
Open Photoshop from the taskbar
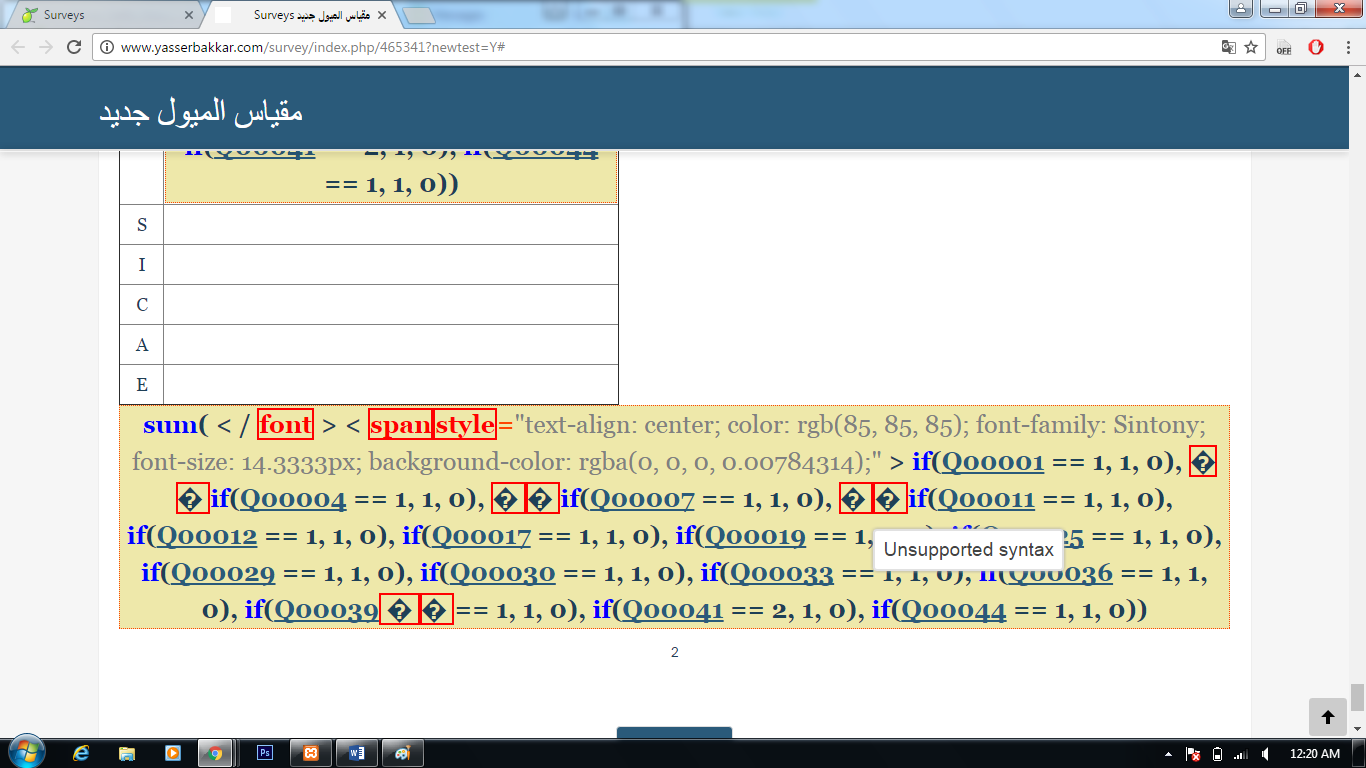pyautogui.click(x=265, y=753)
